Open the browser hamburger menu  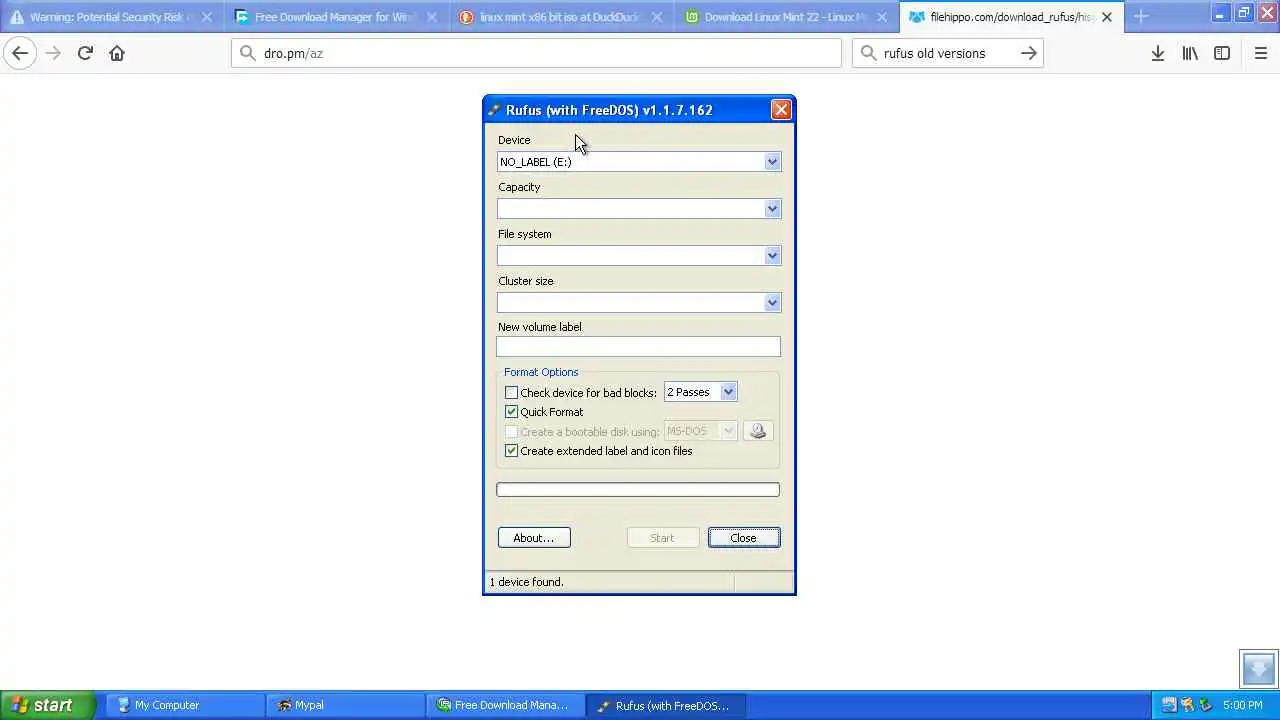pos(1260,53)
